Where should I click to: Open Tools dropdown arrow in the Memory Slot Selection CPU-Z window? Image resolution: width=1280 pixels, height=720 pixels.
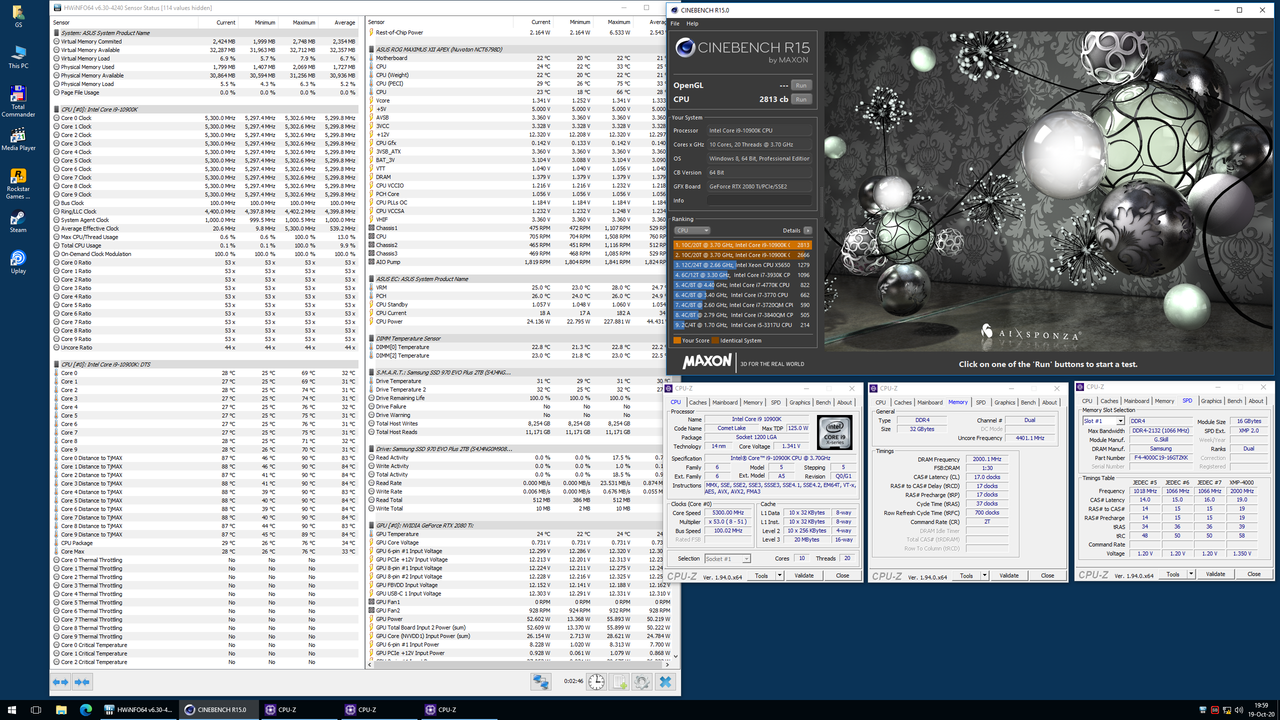click(1190, 574)
